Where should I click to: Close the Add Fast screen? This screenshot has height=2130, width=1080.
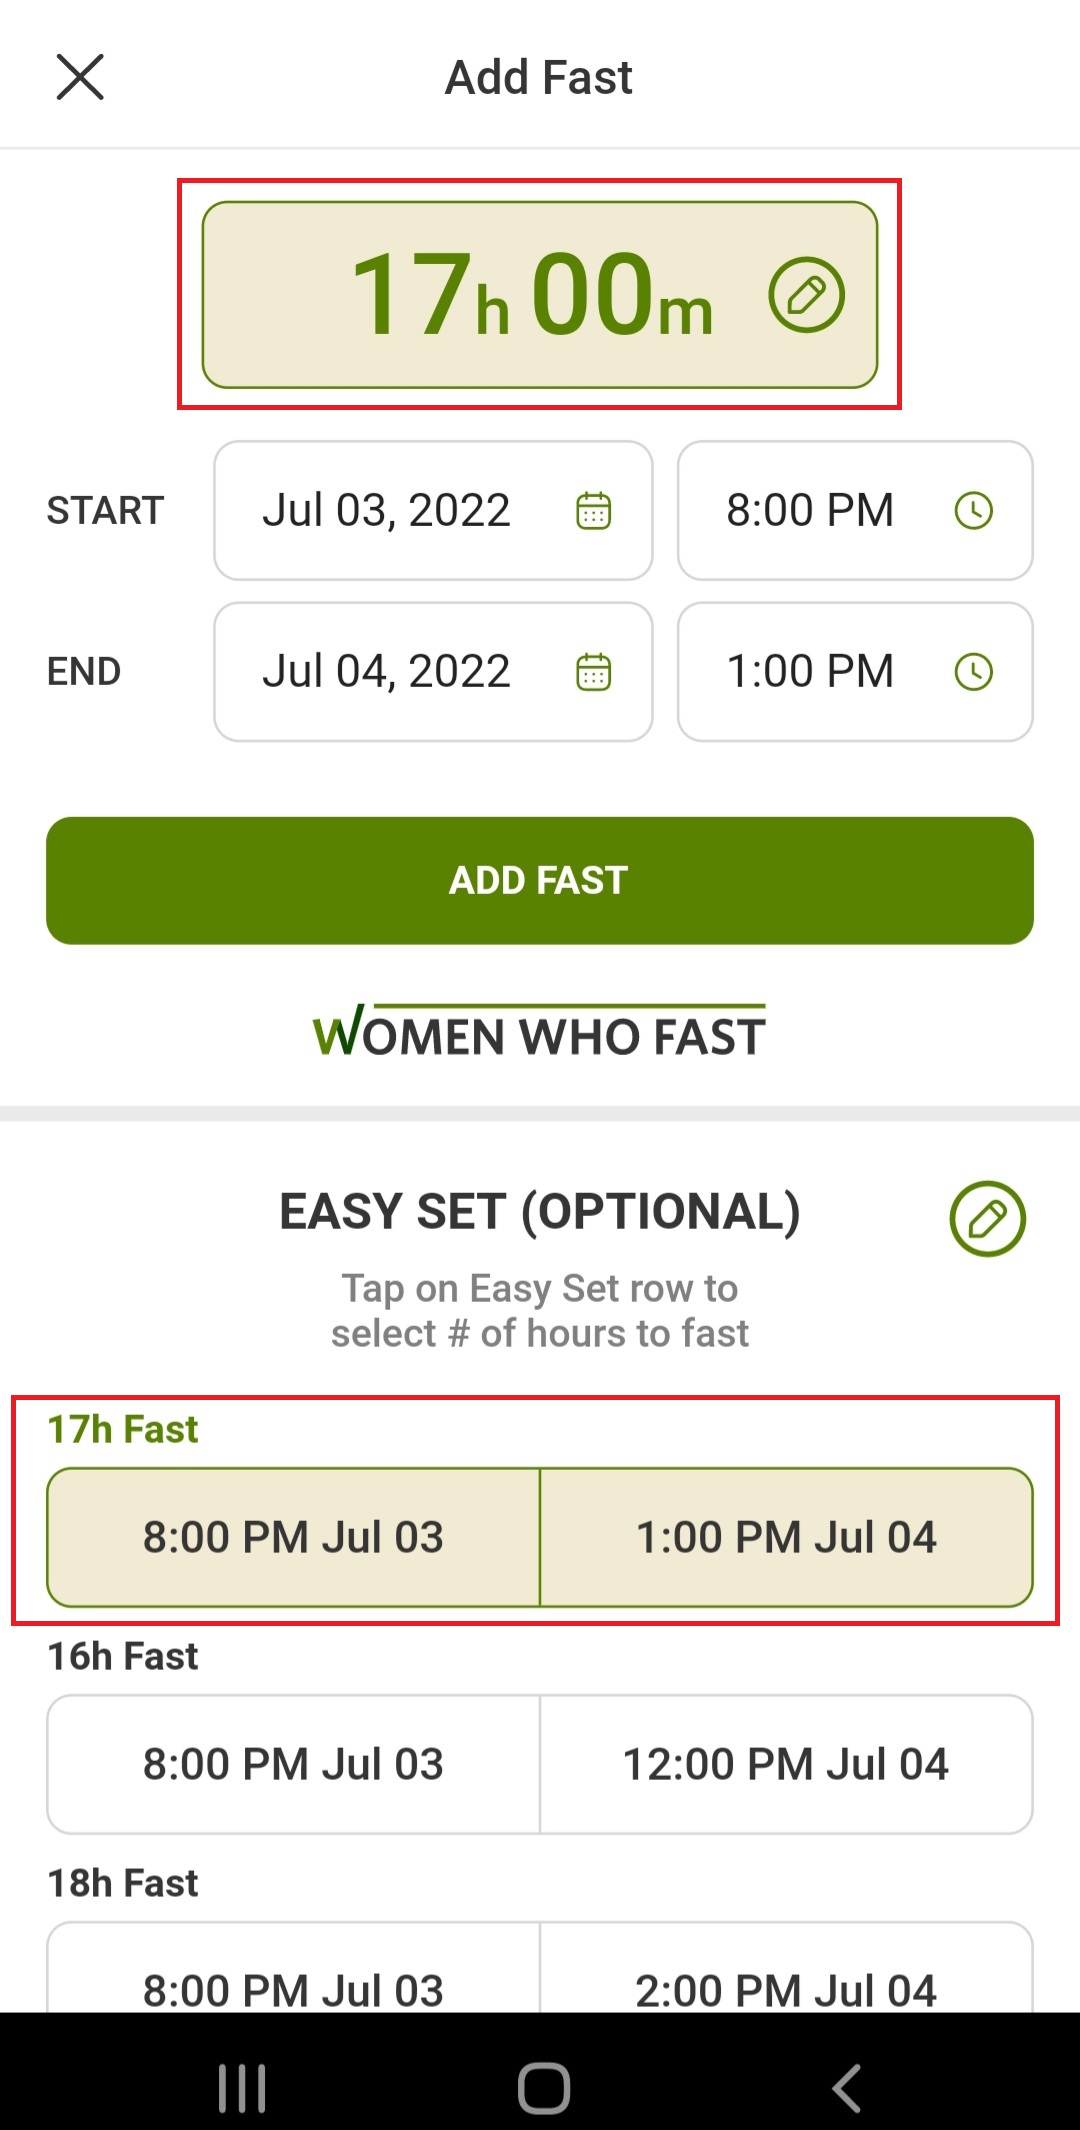point(80,77)
